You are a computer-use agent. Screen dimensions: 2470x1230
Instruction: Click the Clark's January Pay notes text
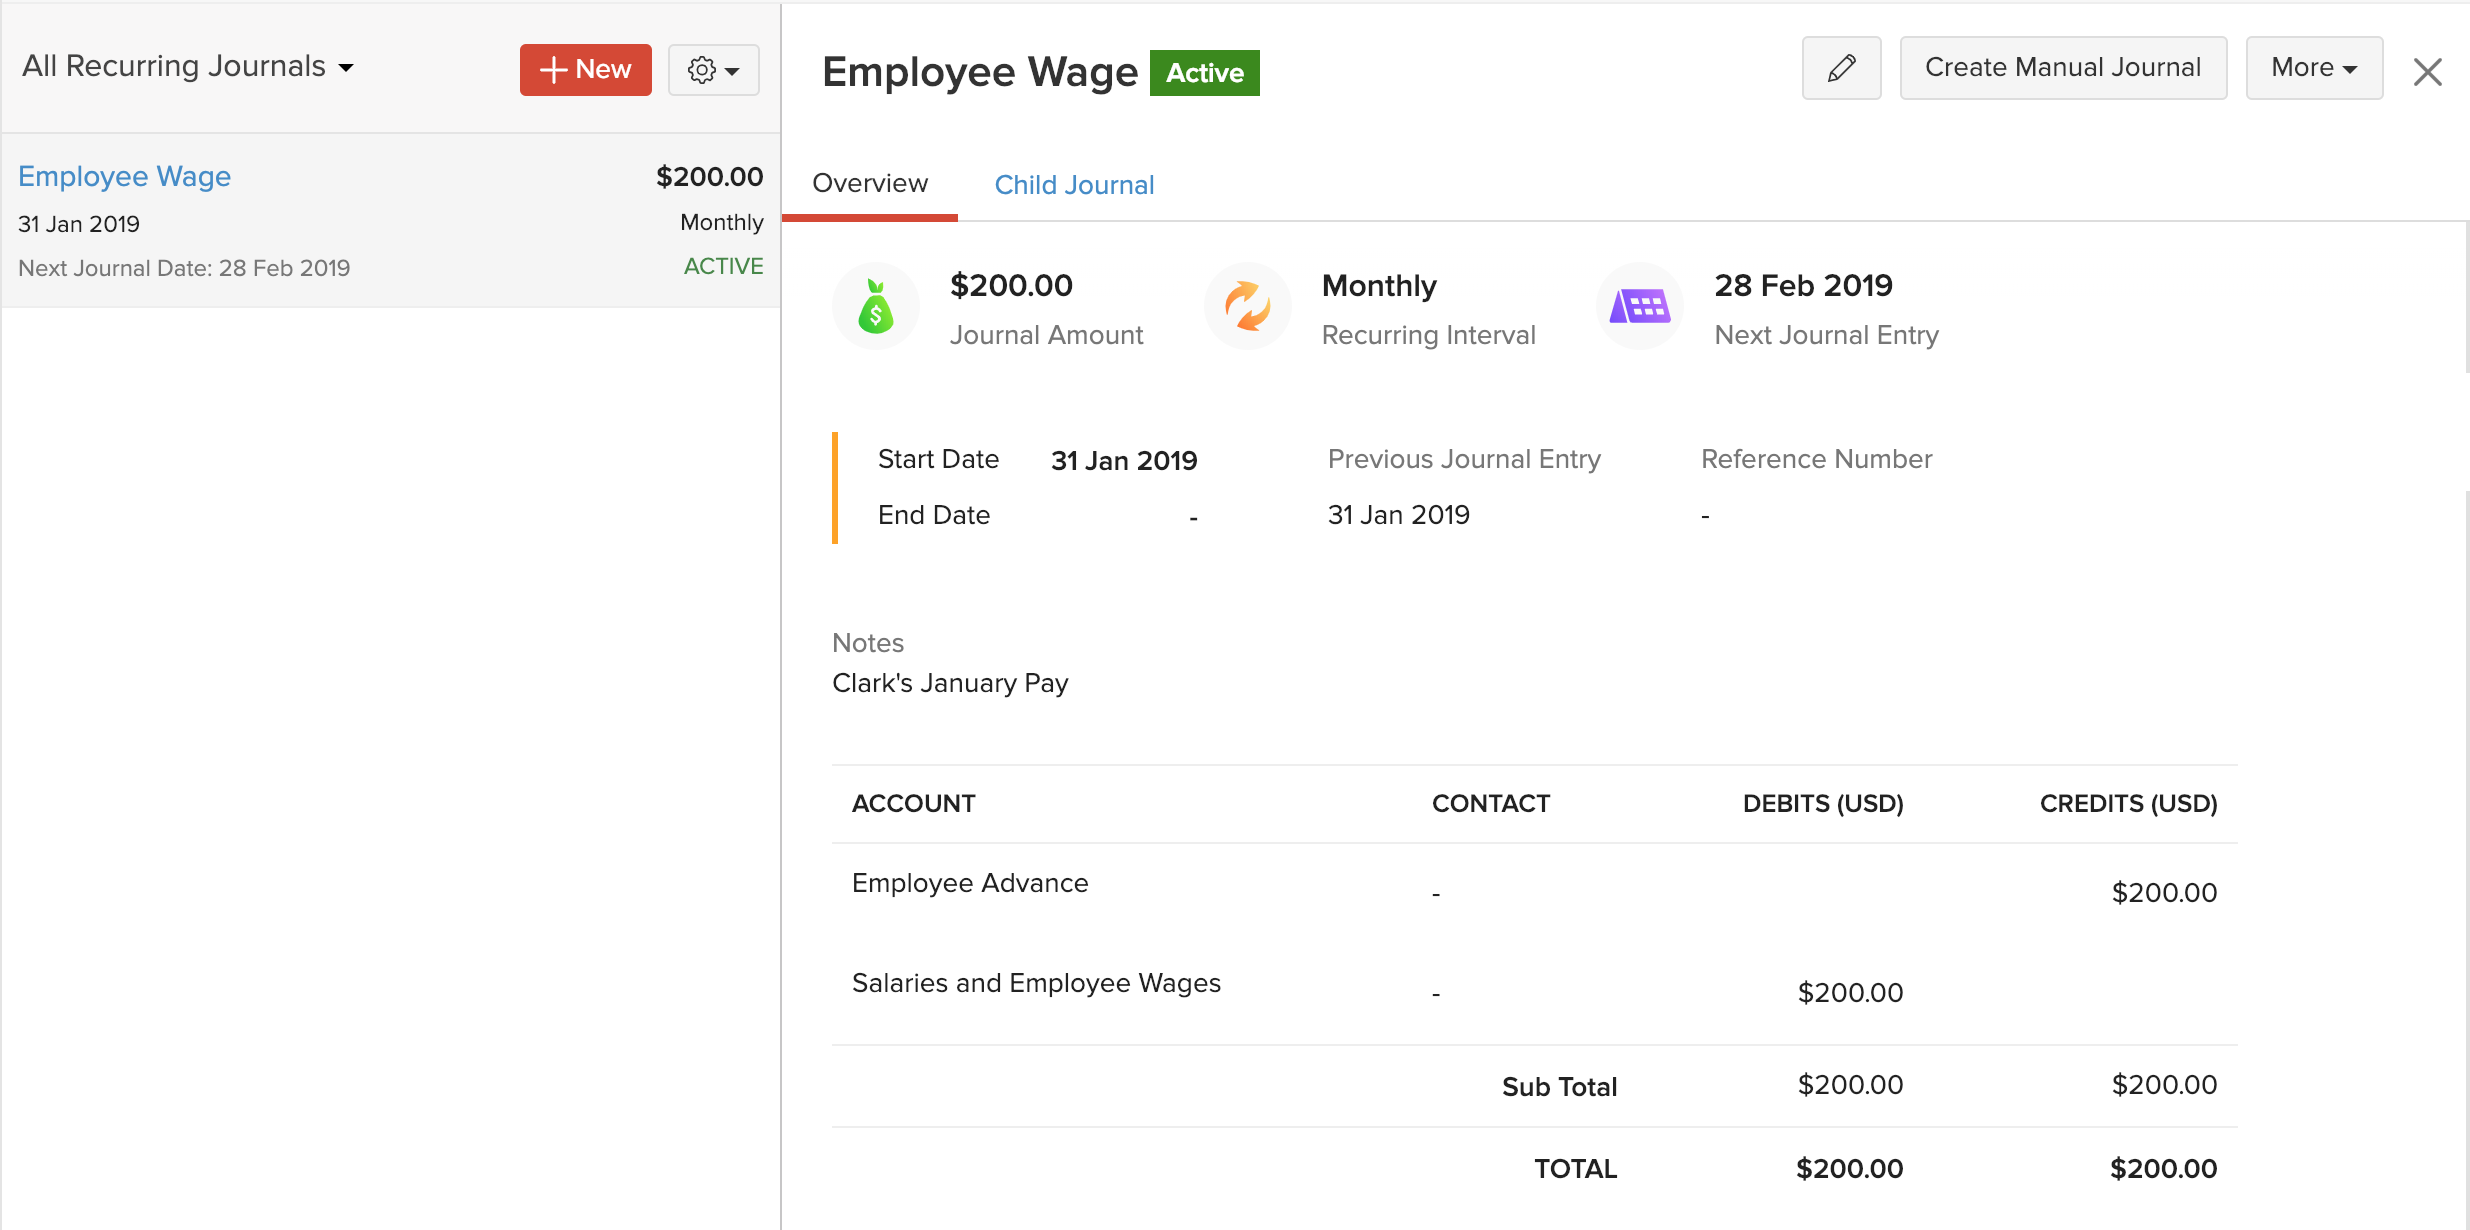[x=950, y=683]
